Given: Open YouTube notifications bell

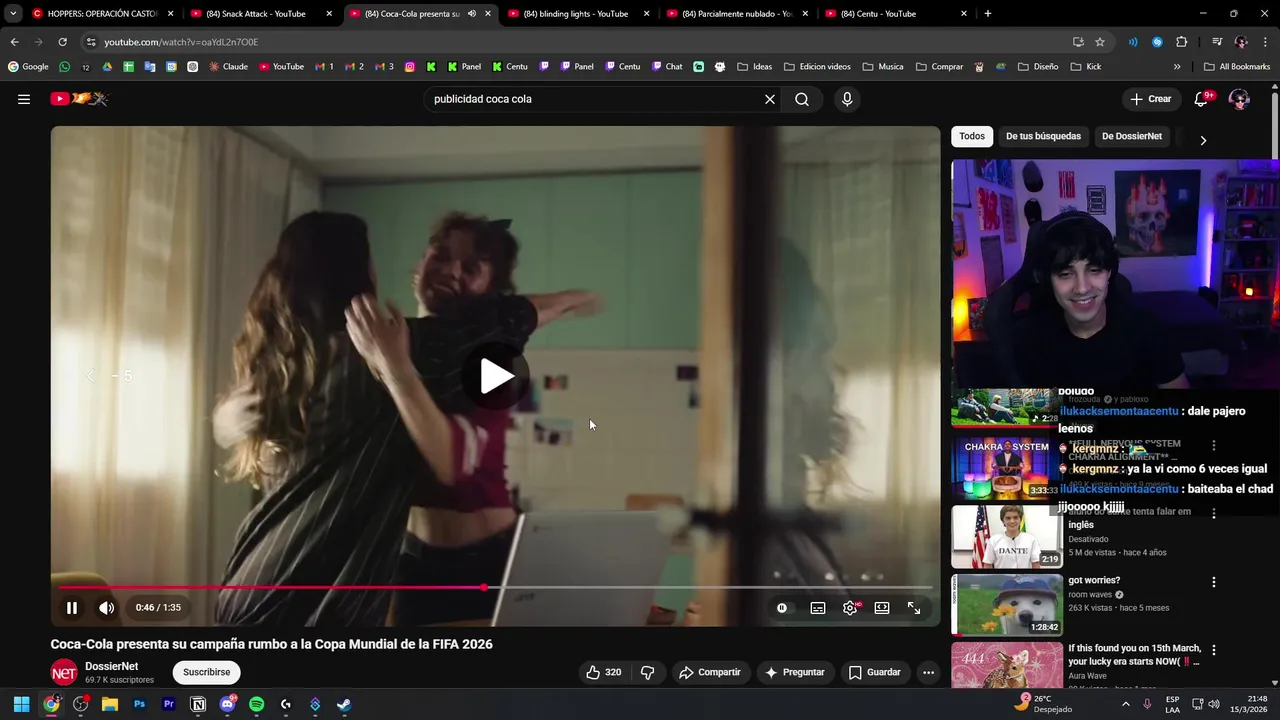Looking at the screenshot, I should click(1202, 99).
